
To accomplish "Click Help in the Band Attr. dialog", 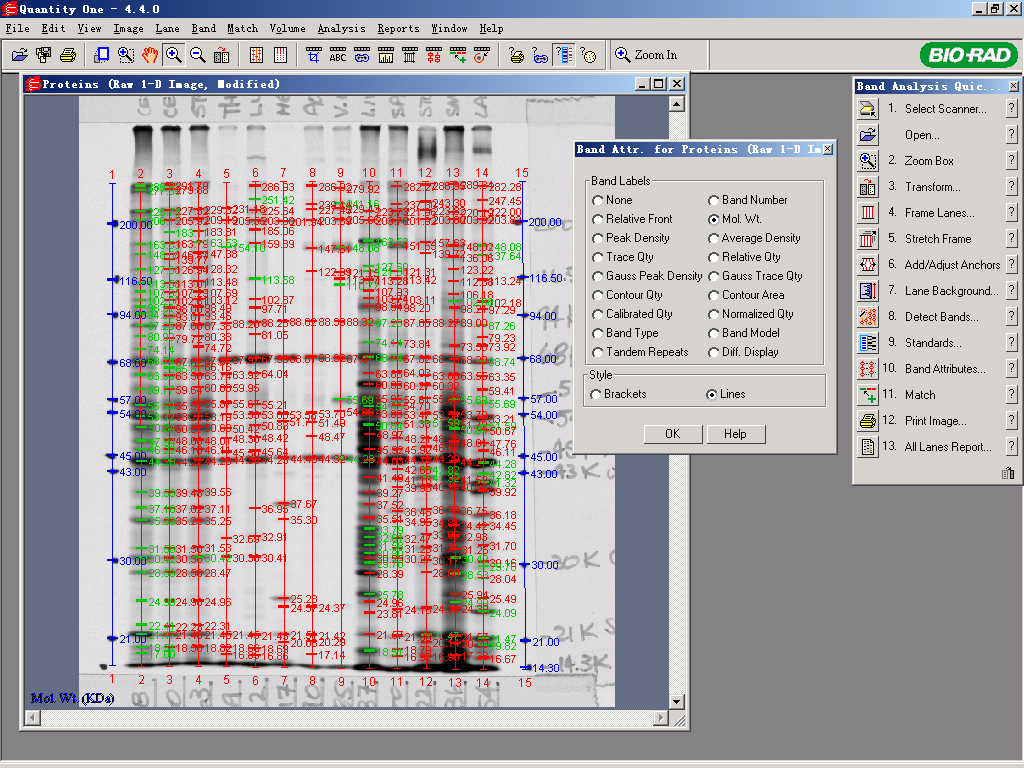I will point(735,434).
